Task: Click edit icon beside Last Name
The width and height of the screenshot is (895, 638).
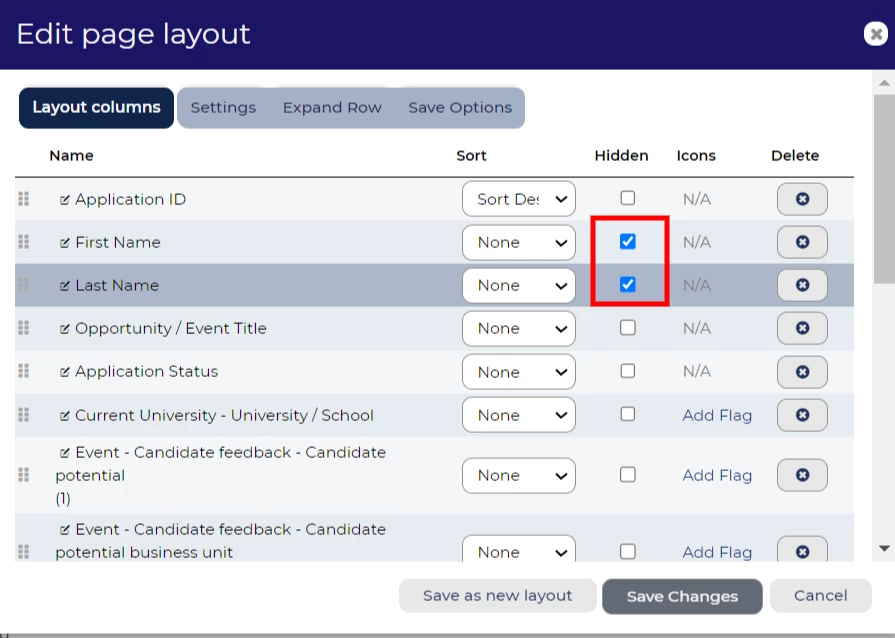Action: 65,286
